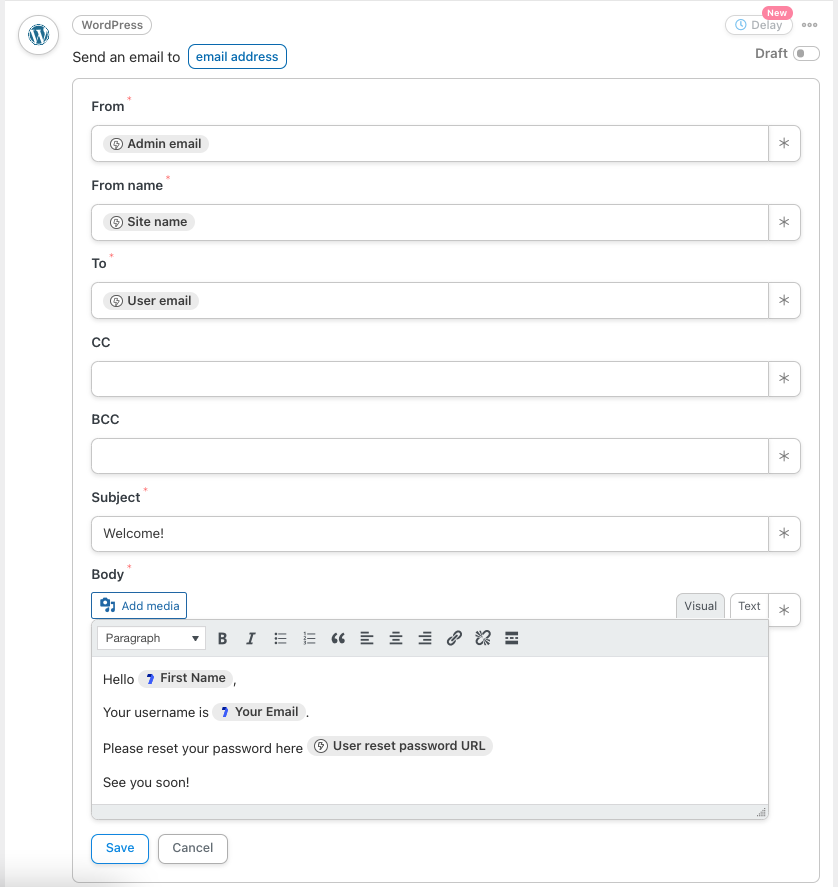Click inside the CC input field
The width and height of the screenshot is (838, 887).
click(429, 378)
